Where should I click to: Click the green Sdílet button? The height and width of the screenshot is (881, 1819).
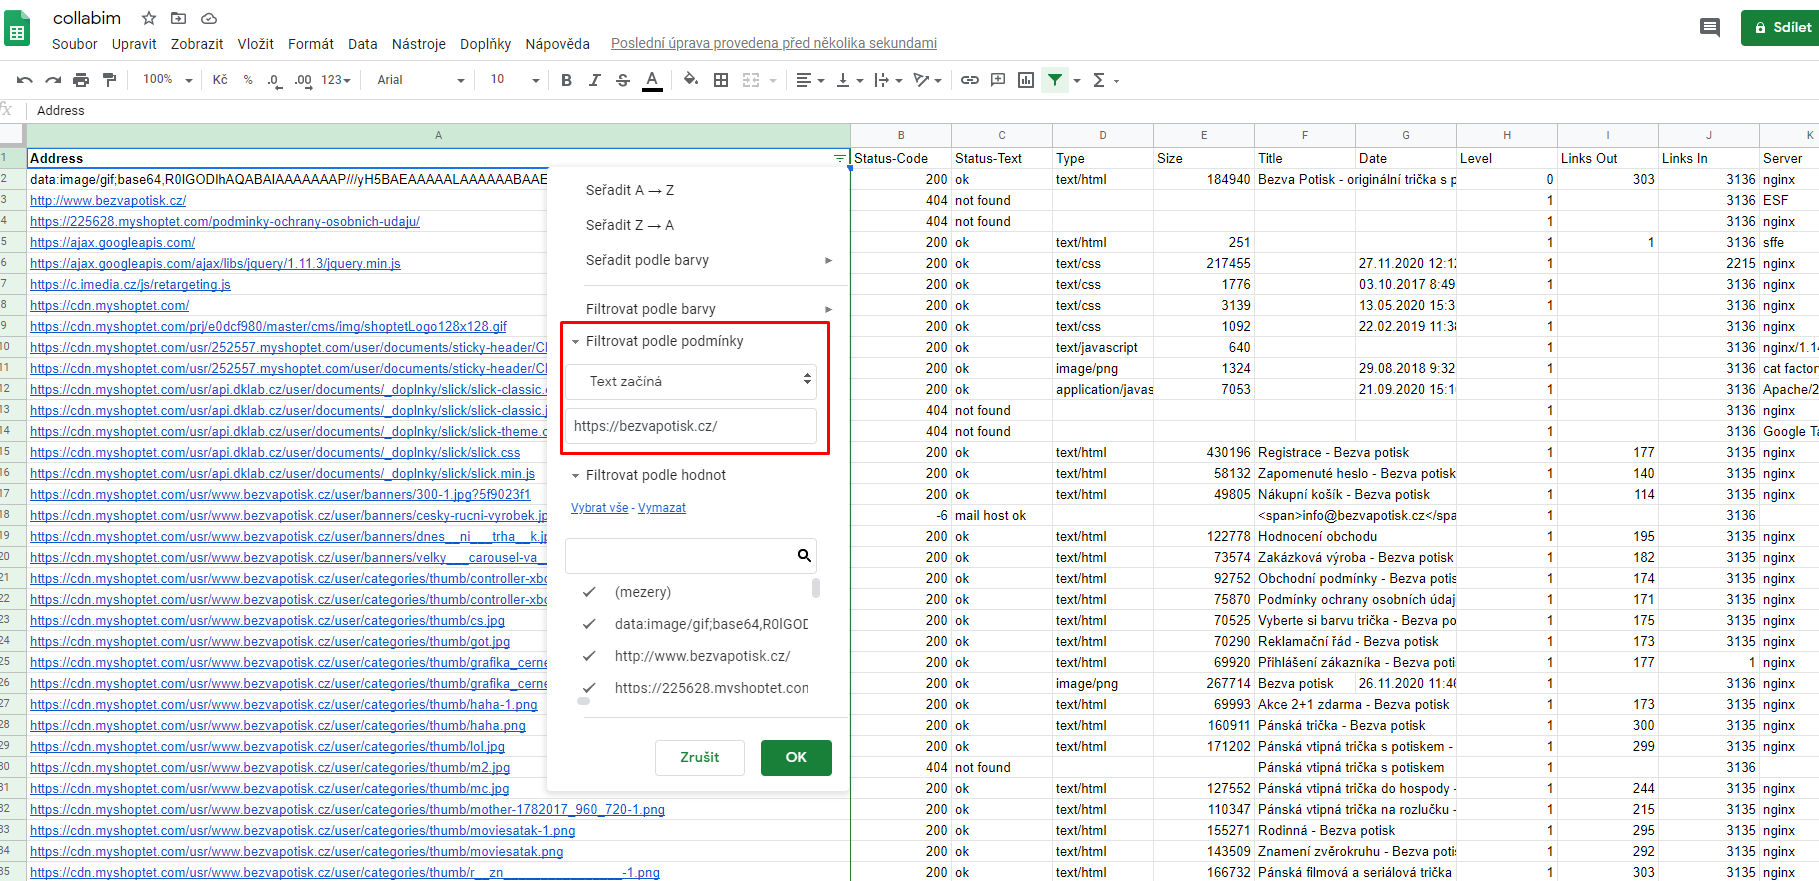pyautogui.click(x=1782, y=28)
